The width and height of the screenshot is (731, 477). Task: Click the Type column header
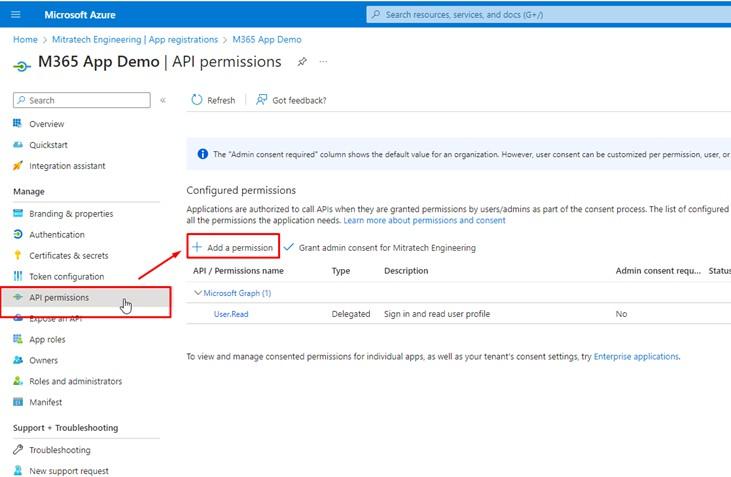pos(341,271)
